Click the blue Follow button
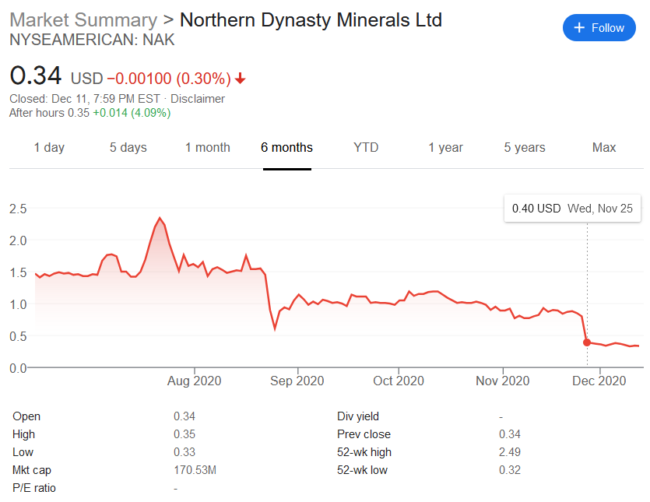Image resolution: width=650 pixels, height=502 pixels. click(x=599, y=28)
